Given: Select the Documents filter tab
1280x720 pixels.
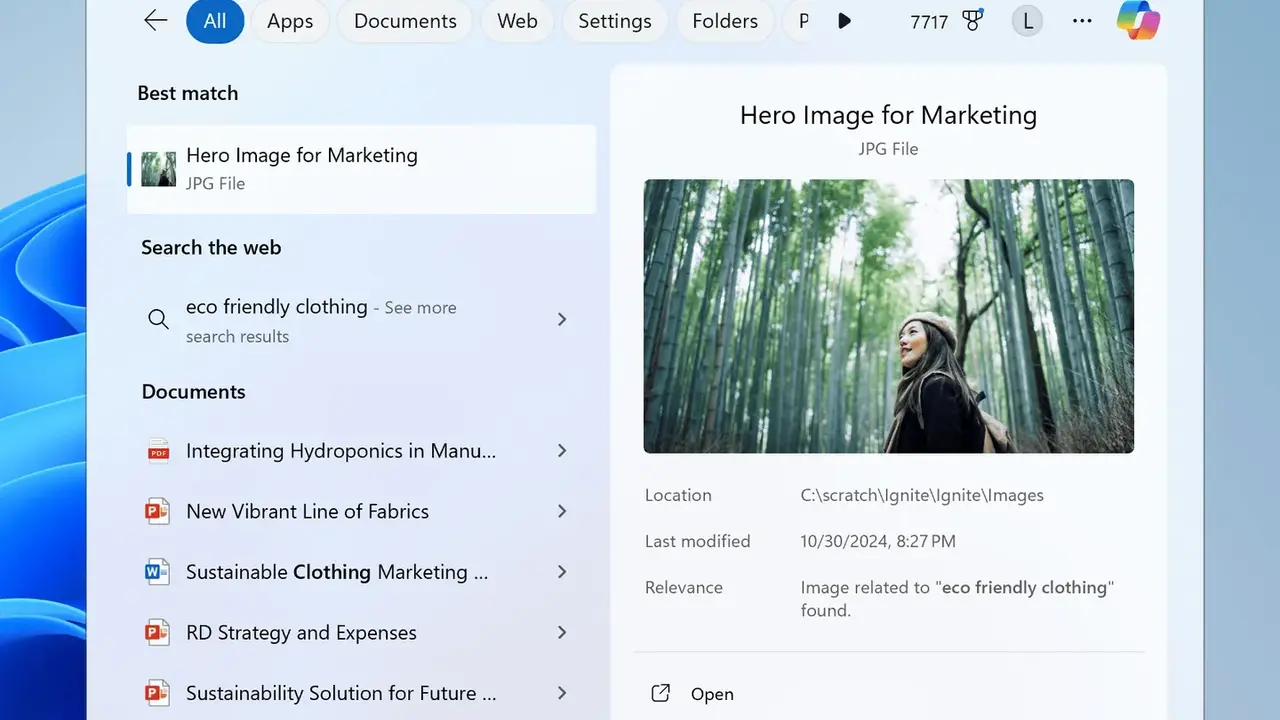Looking at the screenshot, I should point(407,21).
